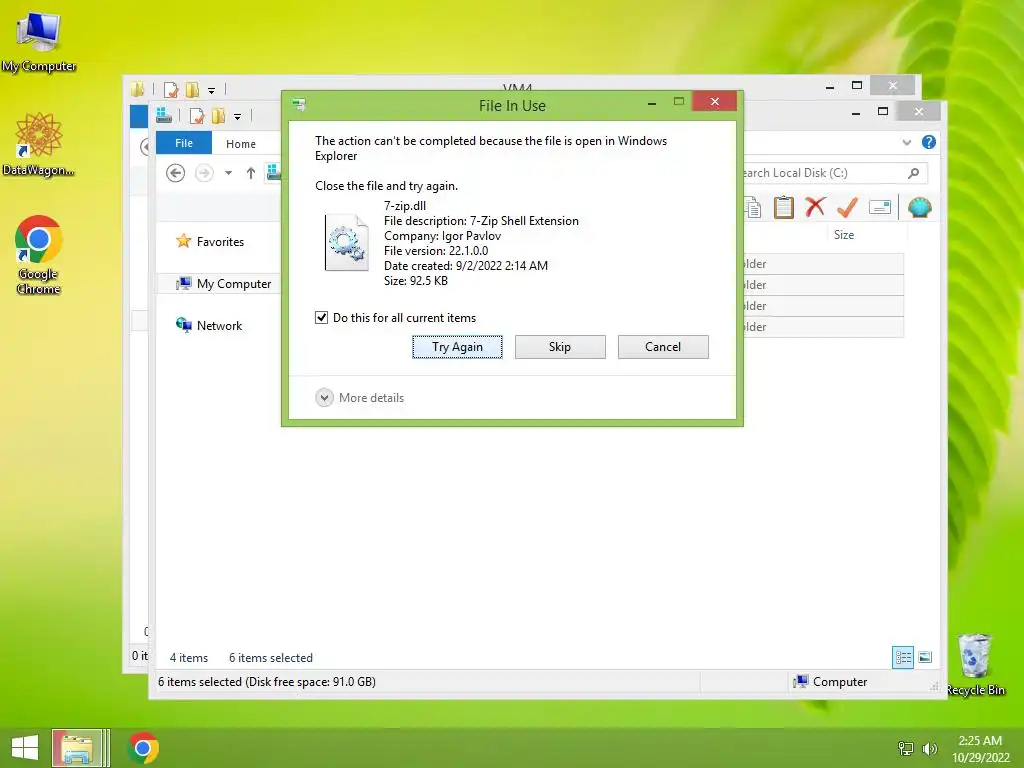Screen dimensions: 1024x768
Task: Select Favorites in the navigation pane
Action: (x=210, y=242)
